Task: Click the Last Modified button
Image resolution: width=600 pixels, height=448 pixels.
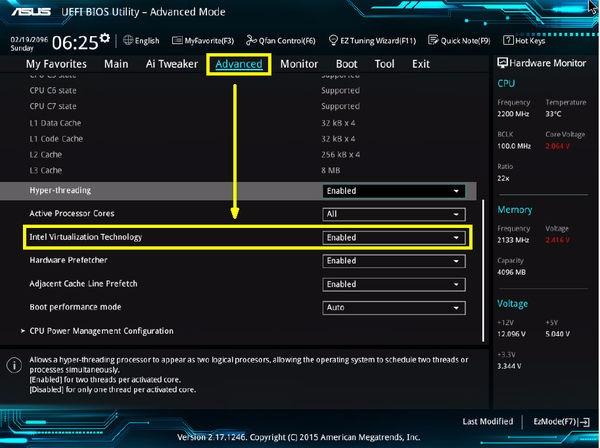Action: point(489,422)
